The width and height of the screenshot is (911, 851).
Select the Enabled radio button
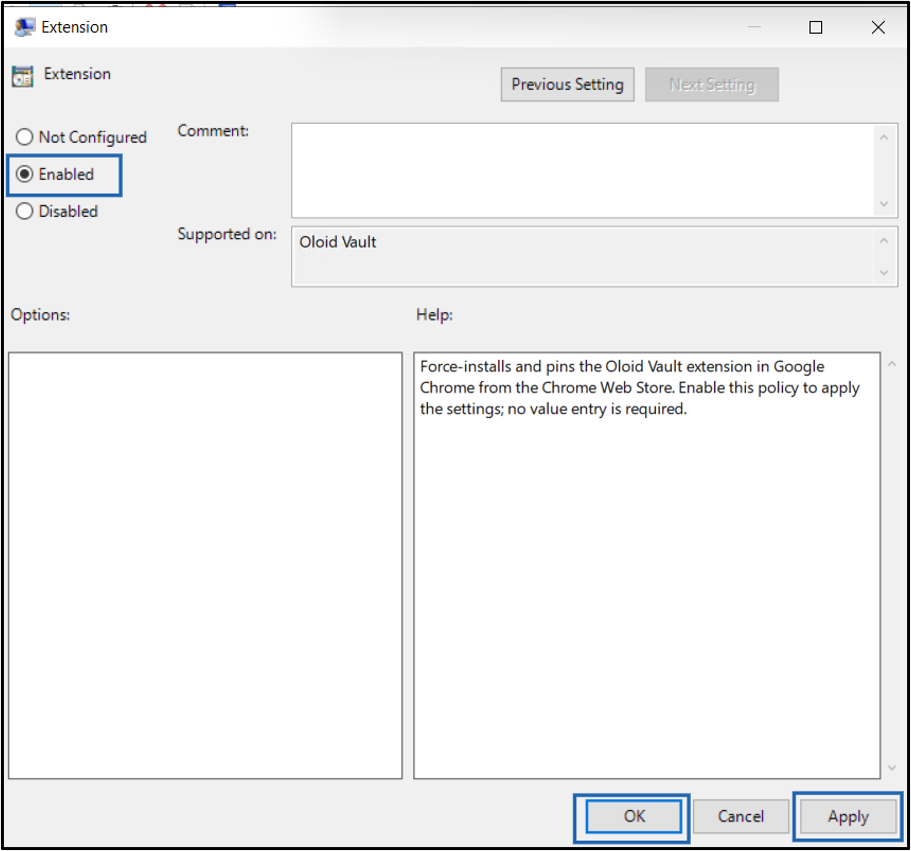[24, 174]
